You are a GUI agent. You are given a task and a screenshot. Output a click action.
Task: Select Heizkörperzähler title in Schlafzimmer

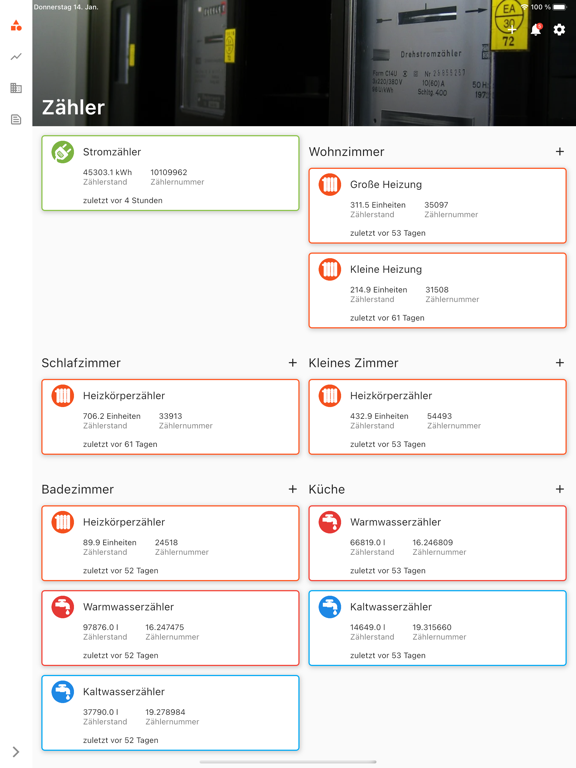click(x=124, y=396)
